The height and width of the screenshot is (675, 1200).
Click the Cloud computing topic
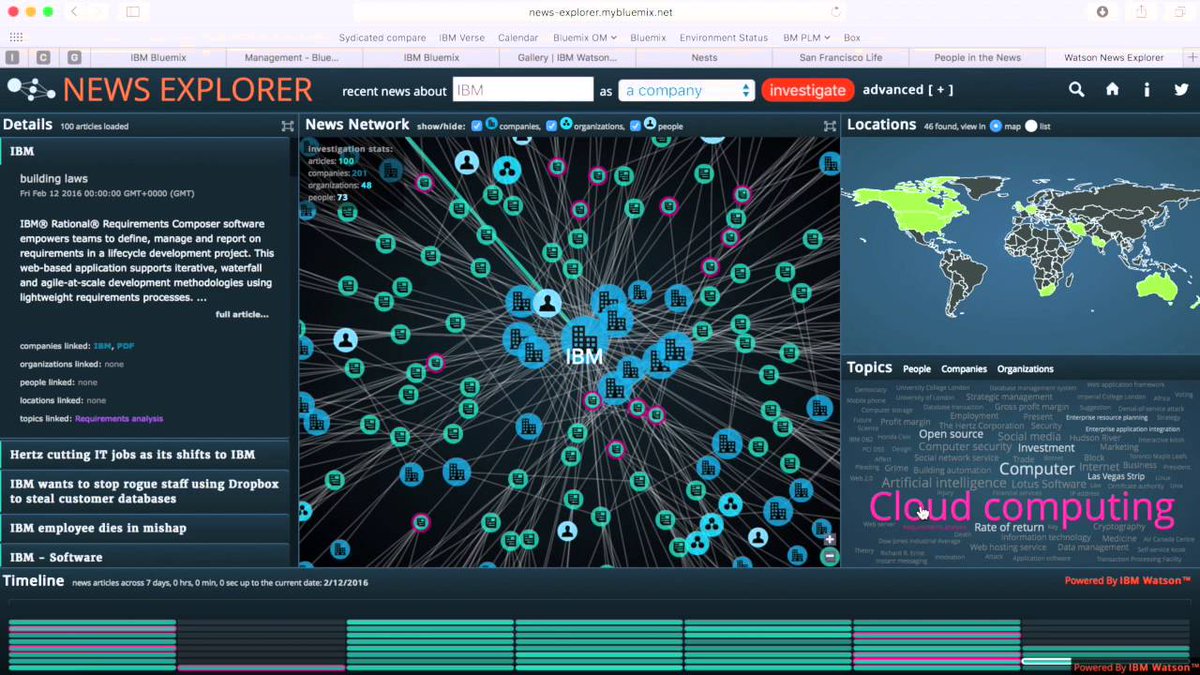1021,508
